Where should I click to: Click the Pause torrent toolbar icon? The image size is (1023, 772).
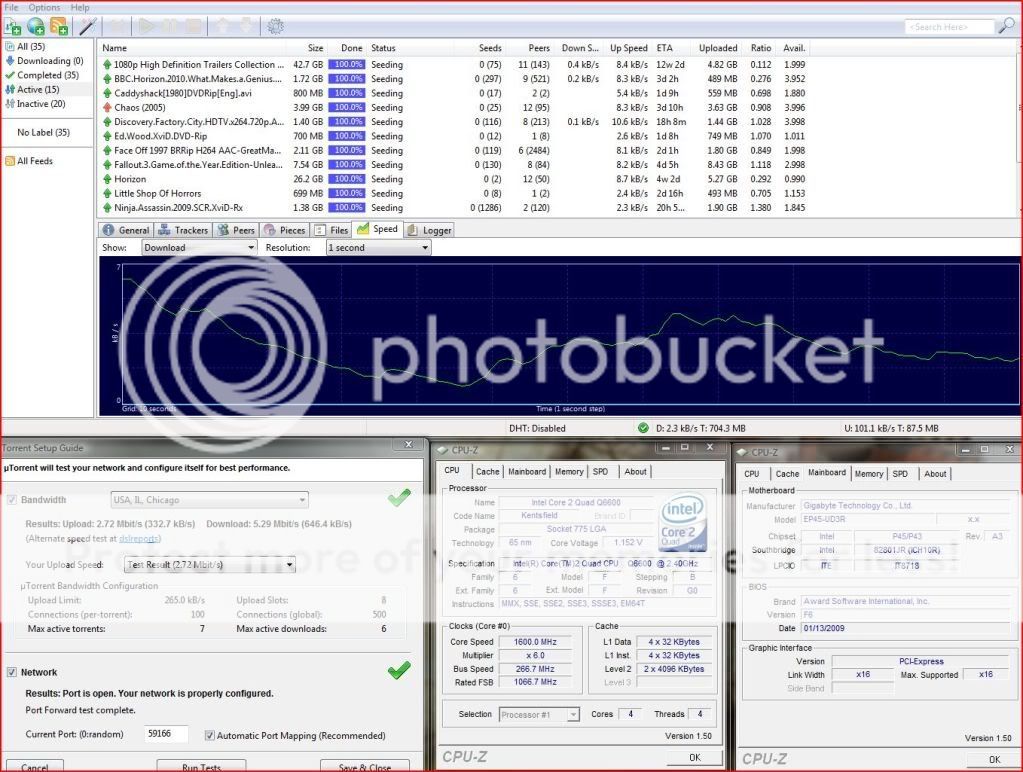coord(170,27)
